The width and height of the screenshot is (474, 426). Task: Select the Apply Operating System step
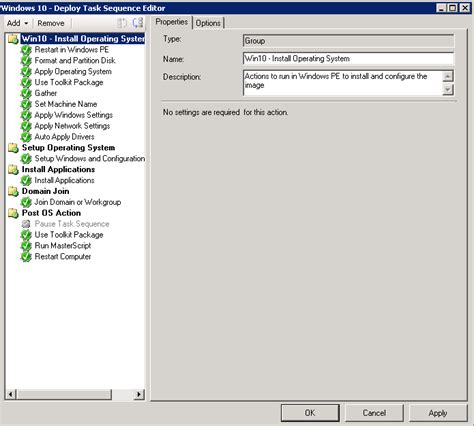click(x=73, y=71)
